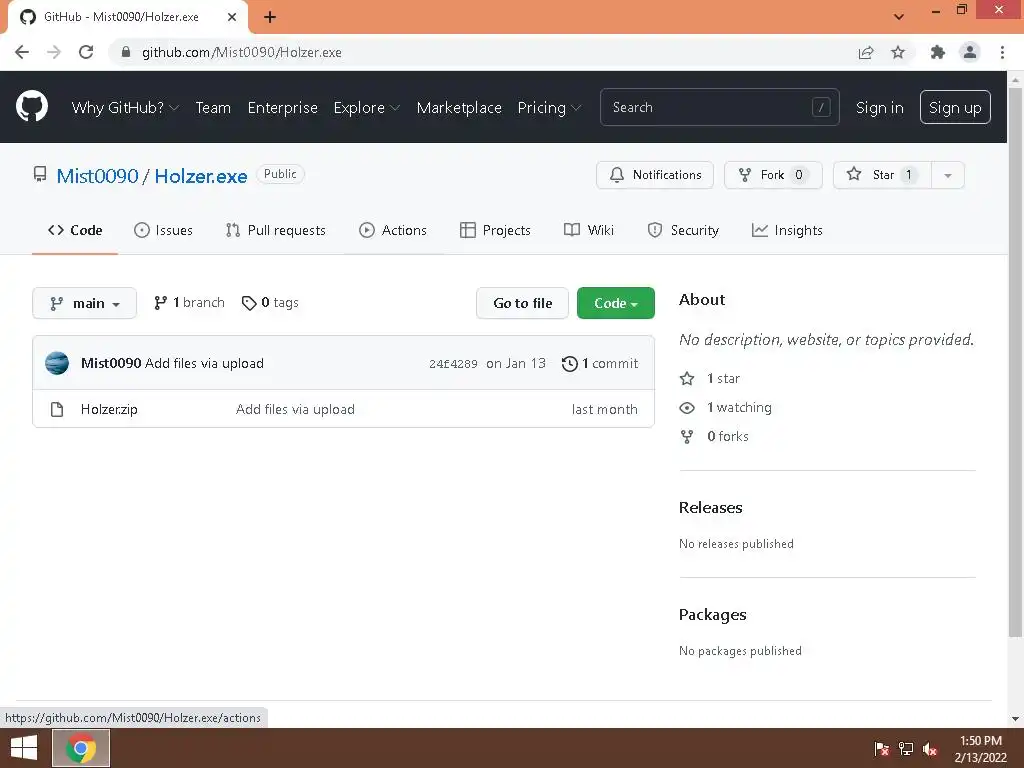1024x768 pixels.
Task: Click the eye icon beside 1 watching
Action: click(x=687, y=408)
